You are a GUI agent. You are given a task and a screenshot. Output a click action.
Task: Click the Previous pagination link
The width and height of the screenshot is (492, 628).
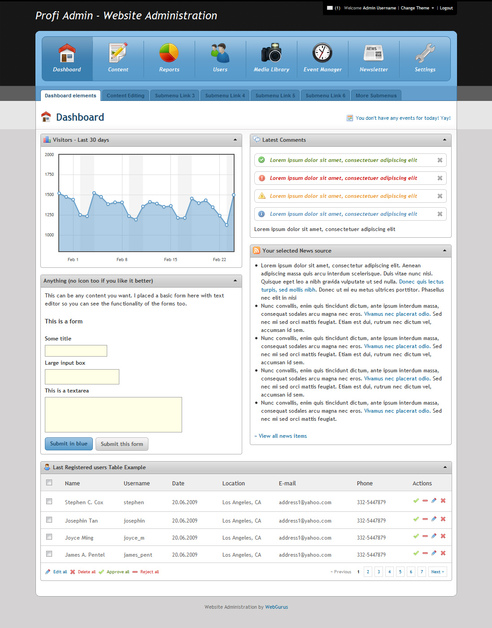coord(341,572)
